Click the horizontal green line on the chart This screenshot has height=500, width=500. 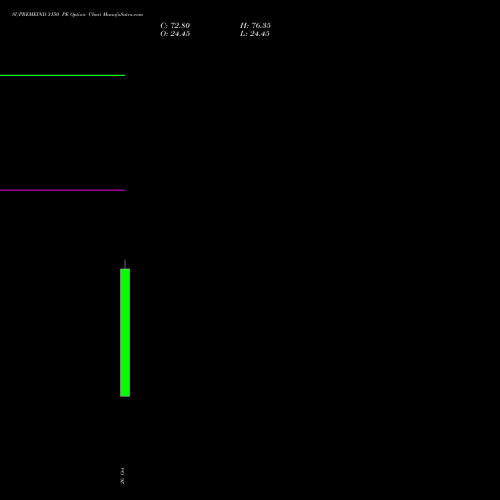coord(62,75)
